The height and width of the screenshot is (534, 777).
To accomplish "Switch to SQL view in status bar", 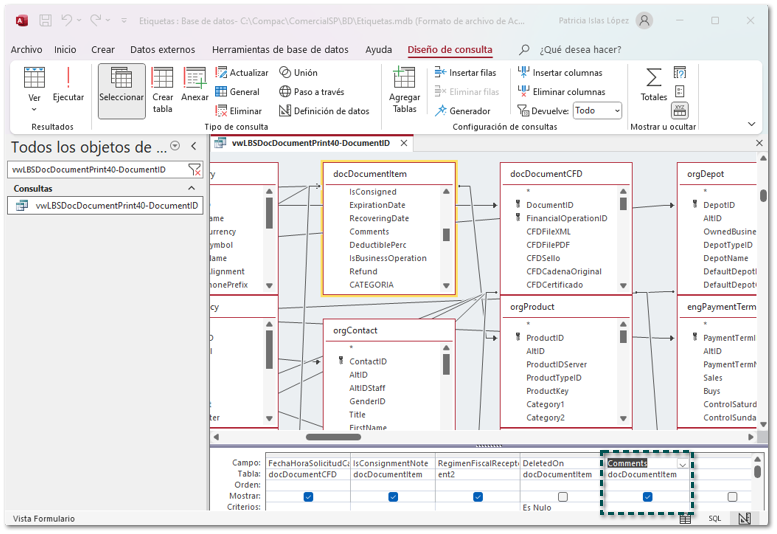I will click(x=715, y=519).
